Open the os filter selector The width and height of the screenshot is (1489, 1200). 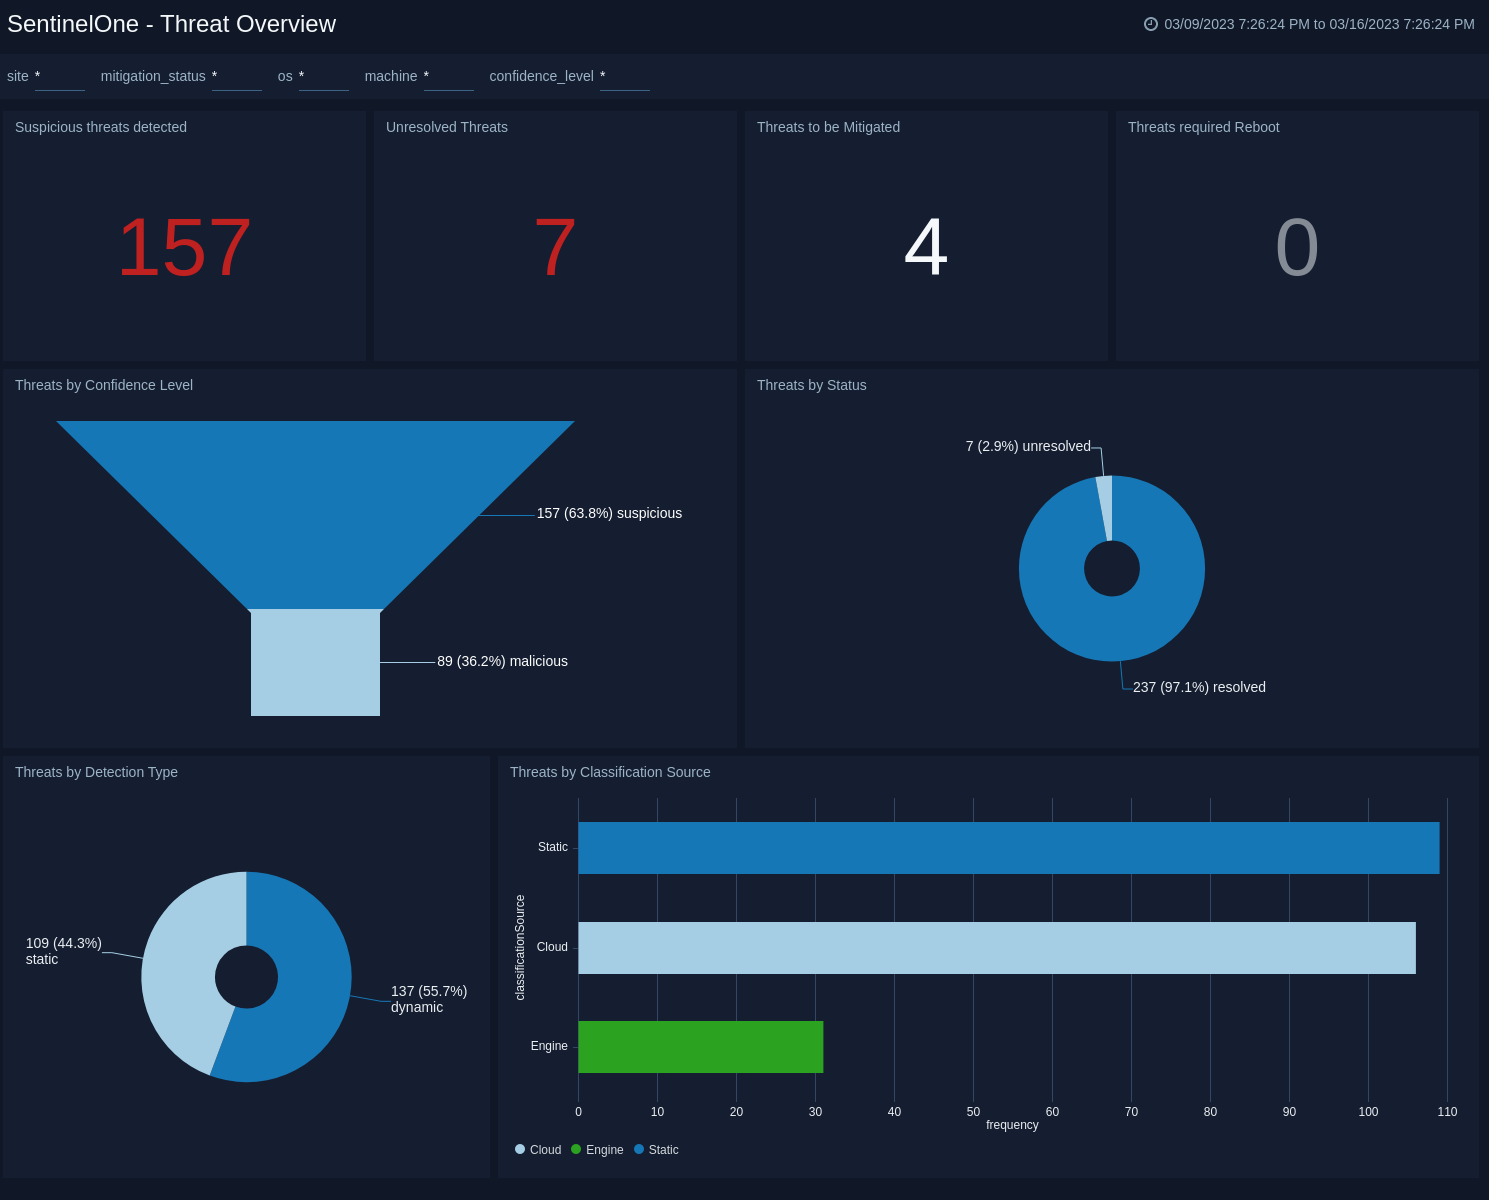point(324,77)
